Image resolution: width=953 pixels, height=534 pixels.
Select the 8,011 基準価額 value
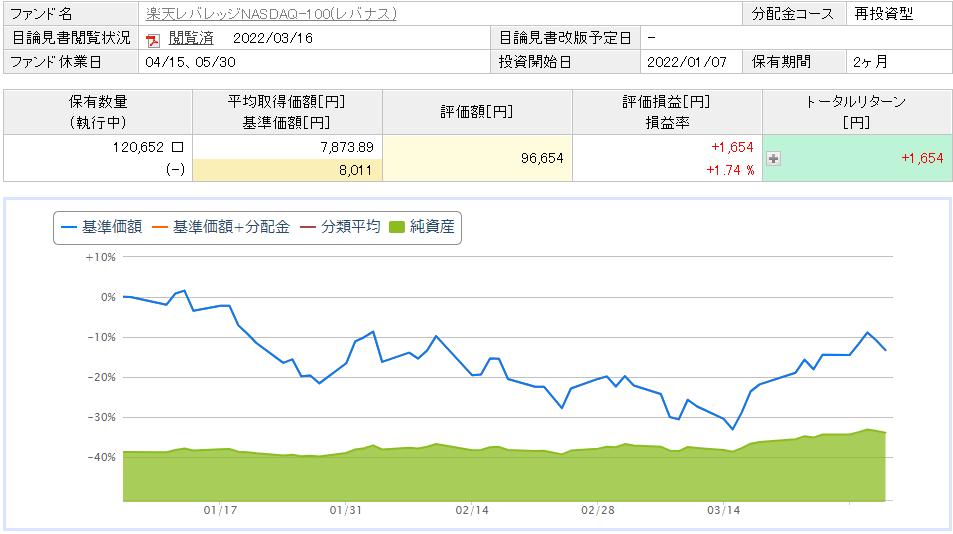(356, 170)
